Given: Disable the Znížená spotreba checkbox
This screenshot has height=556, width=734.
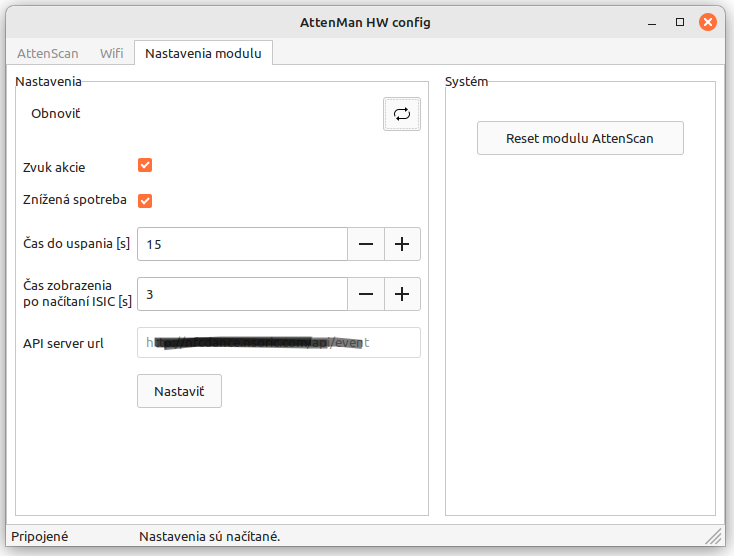Looking at the screenshot, I should point(145,201).
